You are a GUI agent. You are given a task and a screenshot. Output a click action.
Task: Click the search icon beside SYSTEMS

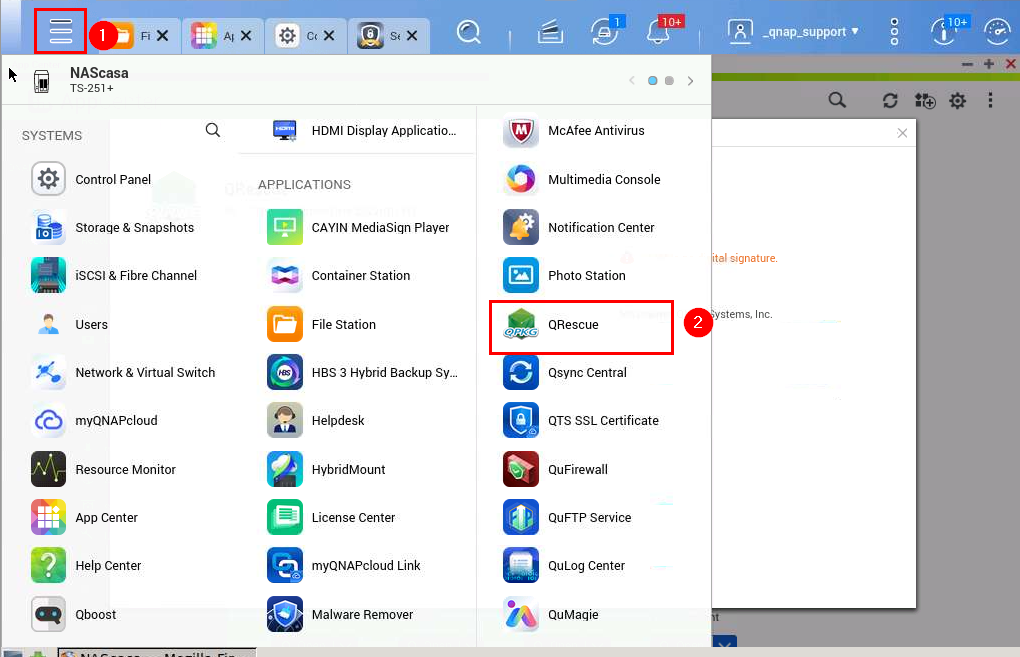pyautogui.click(x=213, y=130)
